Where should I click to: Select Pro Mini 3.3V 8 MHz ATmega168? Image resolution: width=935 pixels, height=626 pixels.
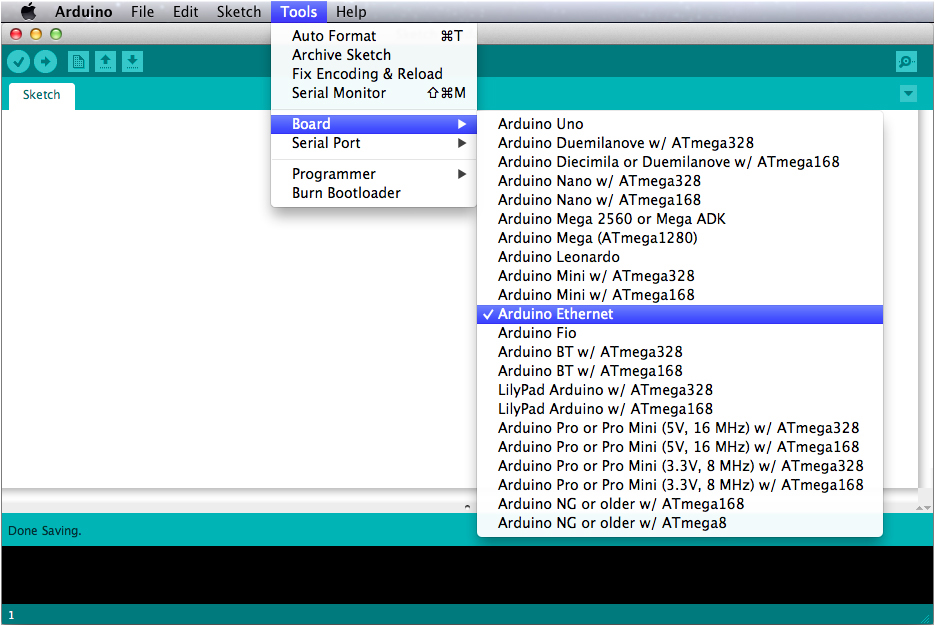680,485
